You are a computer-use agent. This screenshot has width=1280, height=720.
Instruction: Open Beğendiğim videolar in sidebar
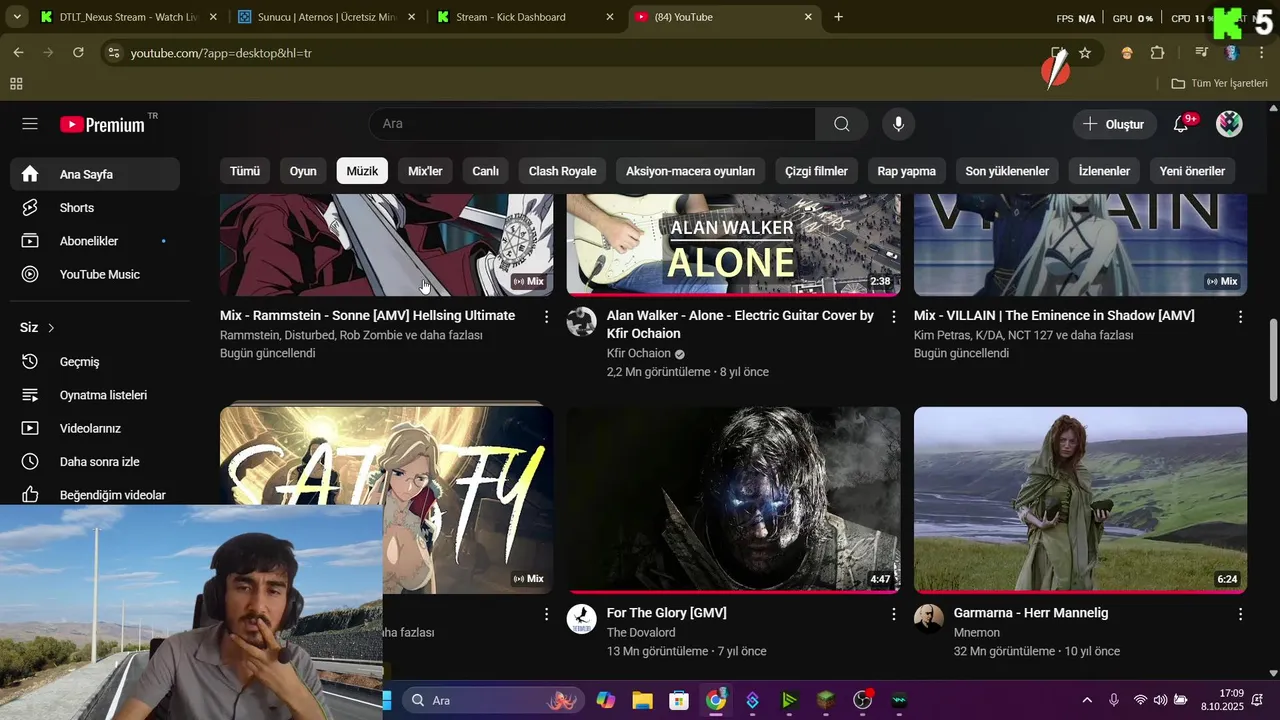[x=95, y=495]
